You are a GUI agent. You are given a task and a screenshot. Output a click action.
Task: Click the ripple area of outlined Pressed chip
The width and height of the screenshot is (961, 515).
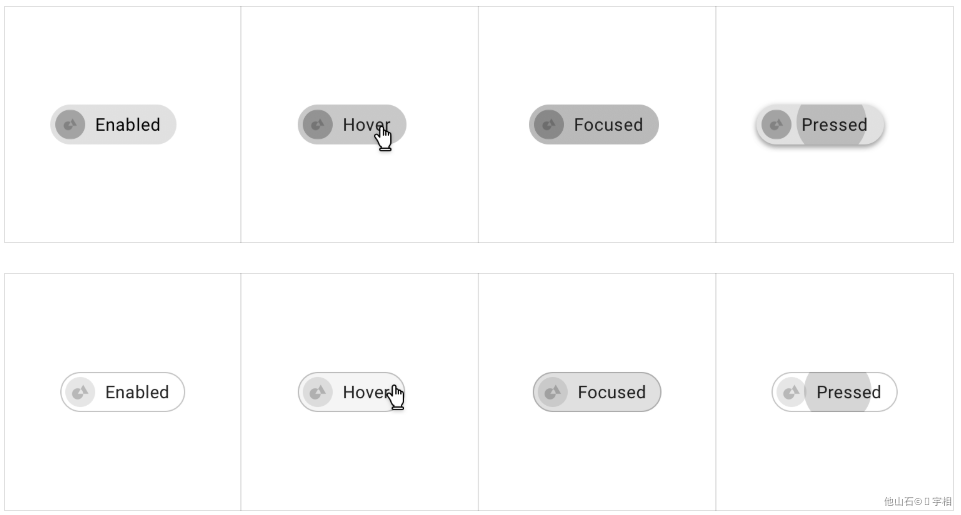837,392
